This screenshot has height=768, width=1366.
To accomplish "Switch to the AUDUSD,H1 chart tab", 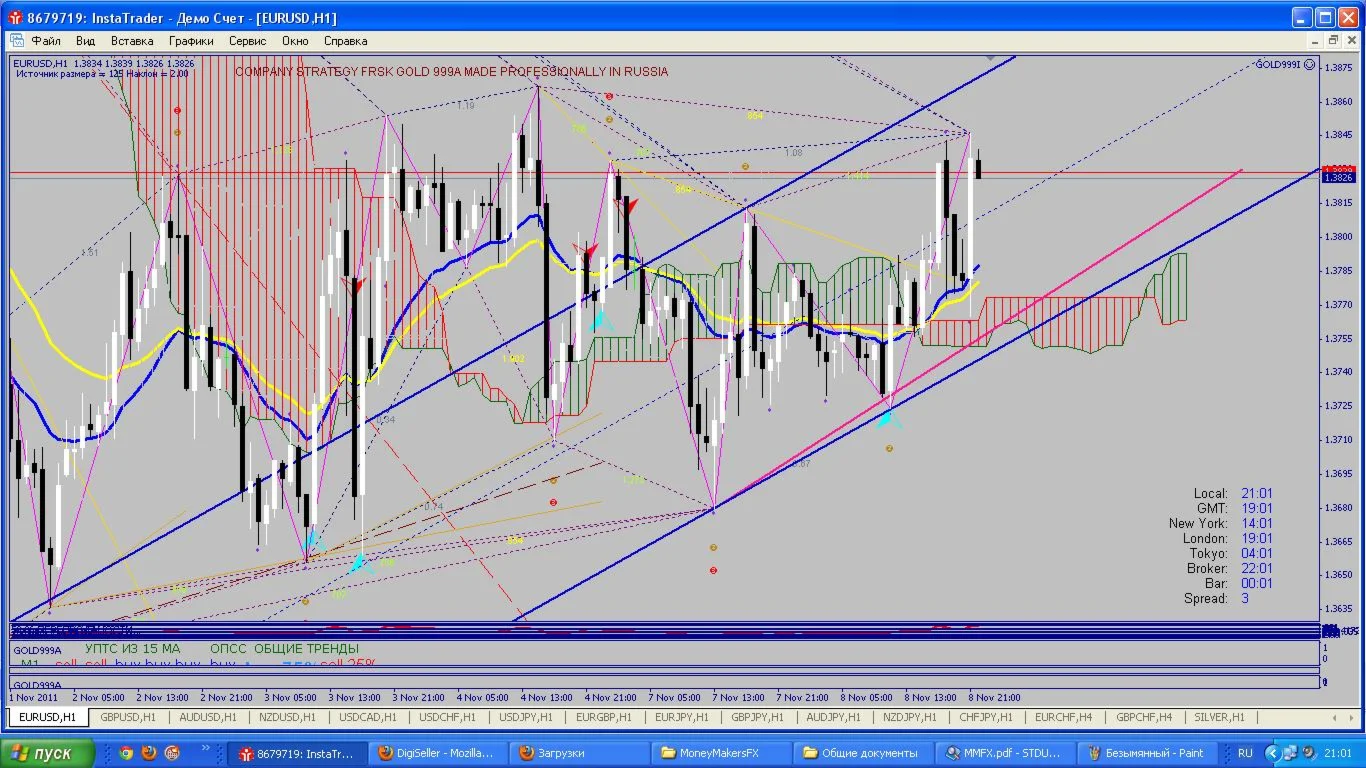I will pos(208,717).
